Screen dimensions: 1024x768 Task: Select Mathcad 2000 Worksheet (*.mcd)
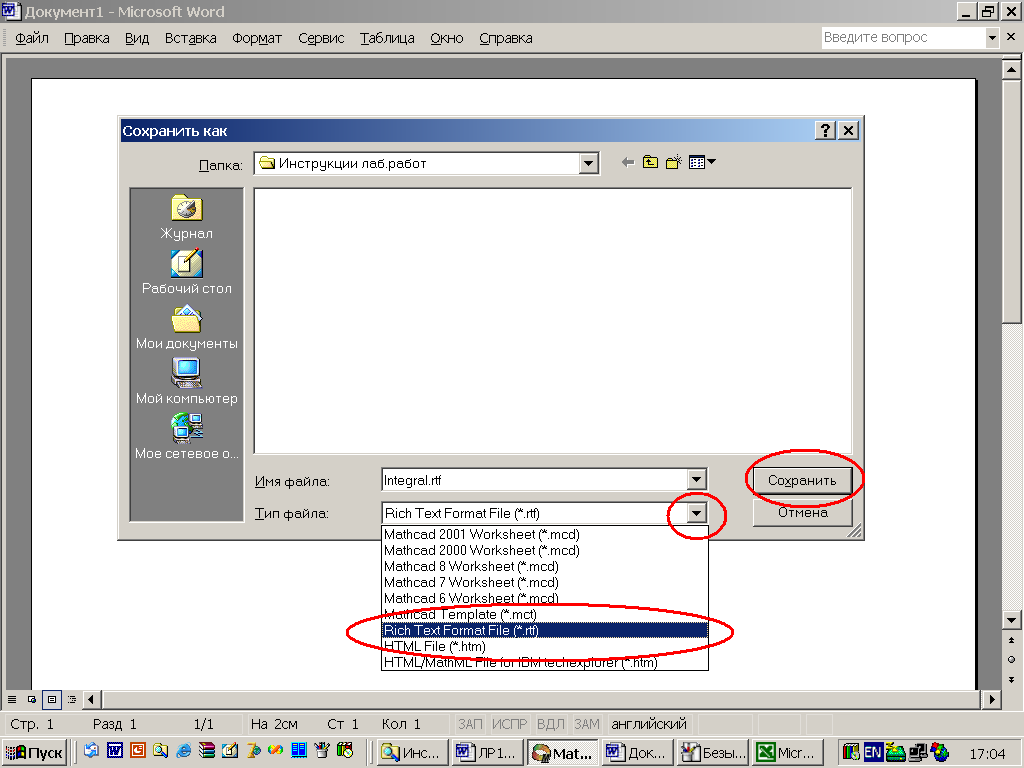tap(545, 551)
